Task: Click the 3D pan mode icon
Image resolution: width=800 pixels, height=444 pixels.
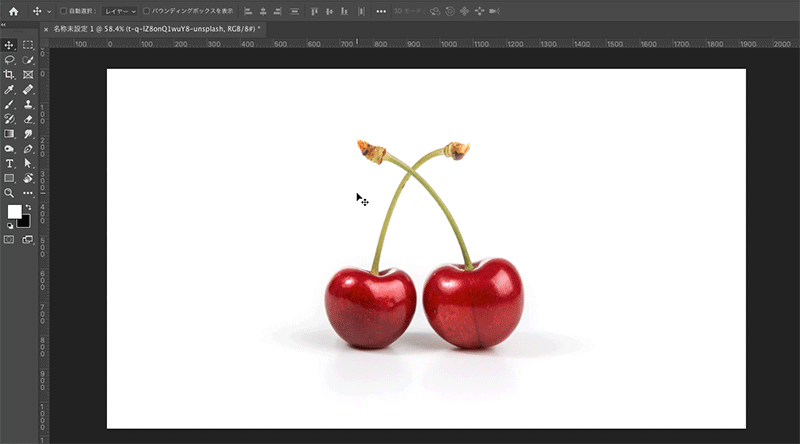Action: pos(464,11)
